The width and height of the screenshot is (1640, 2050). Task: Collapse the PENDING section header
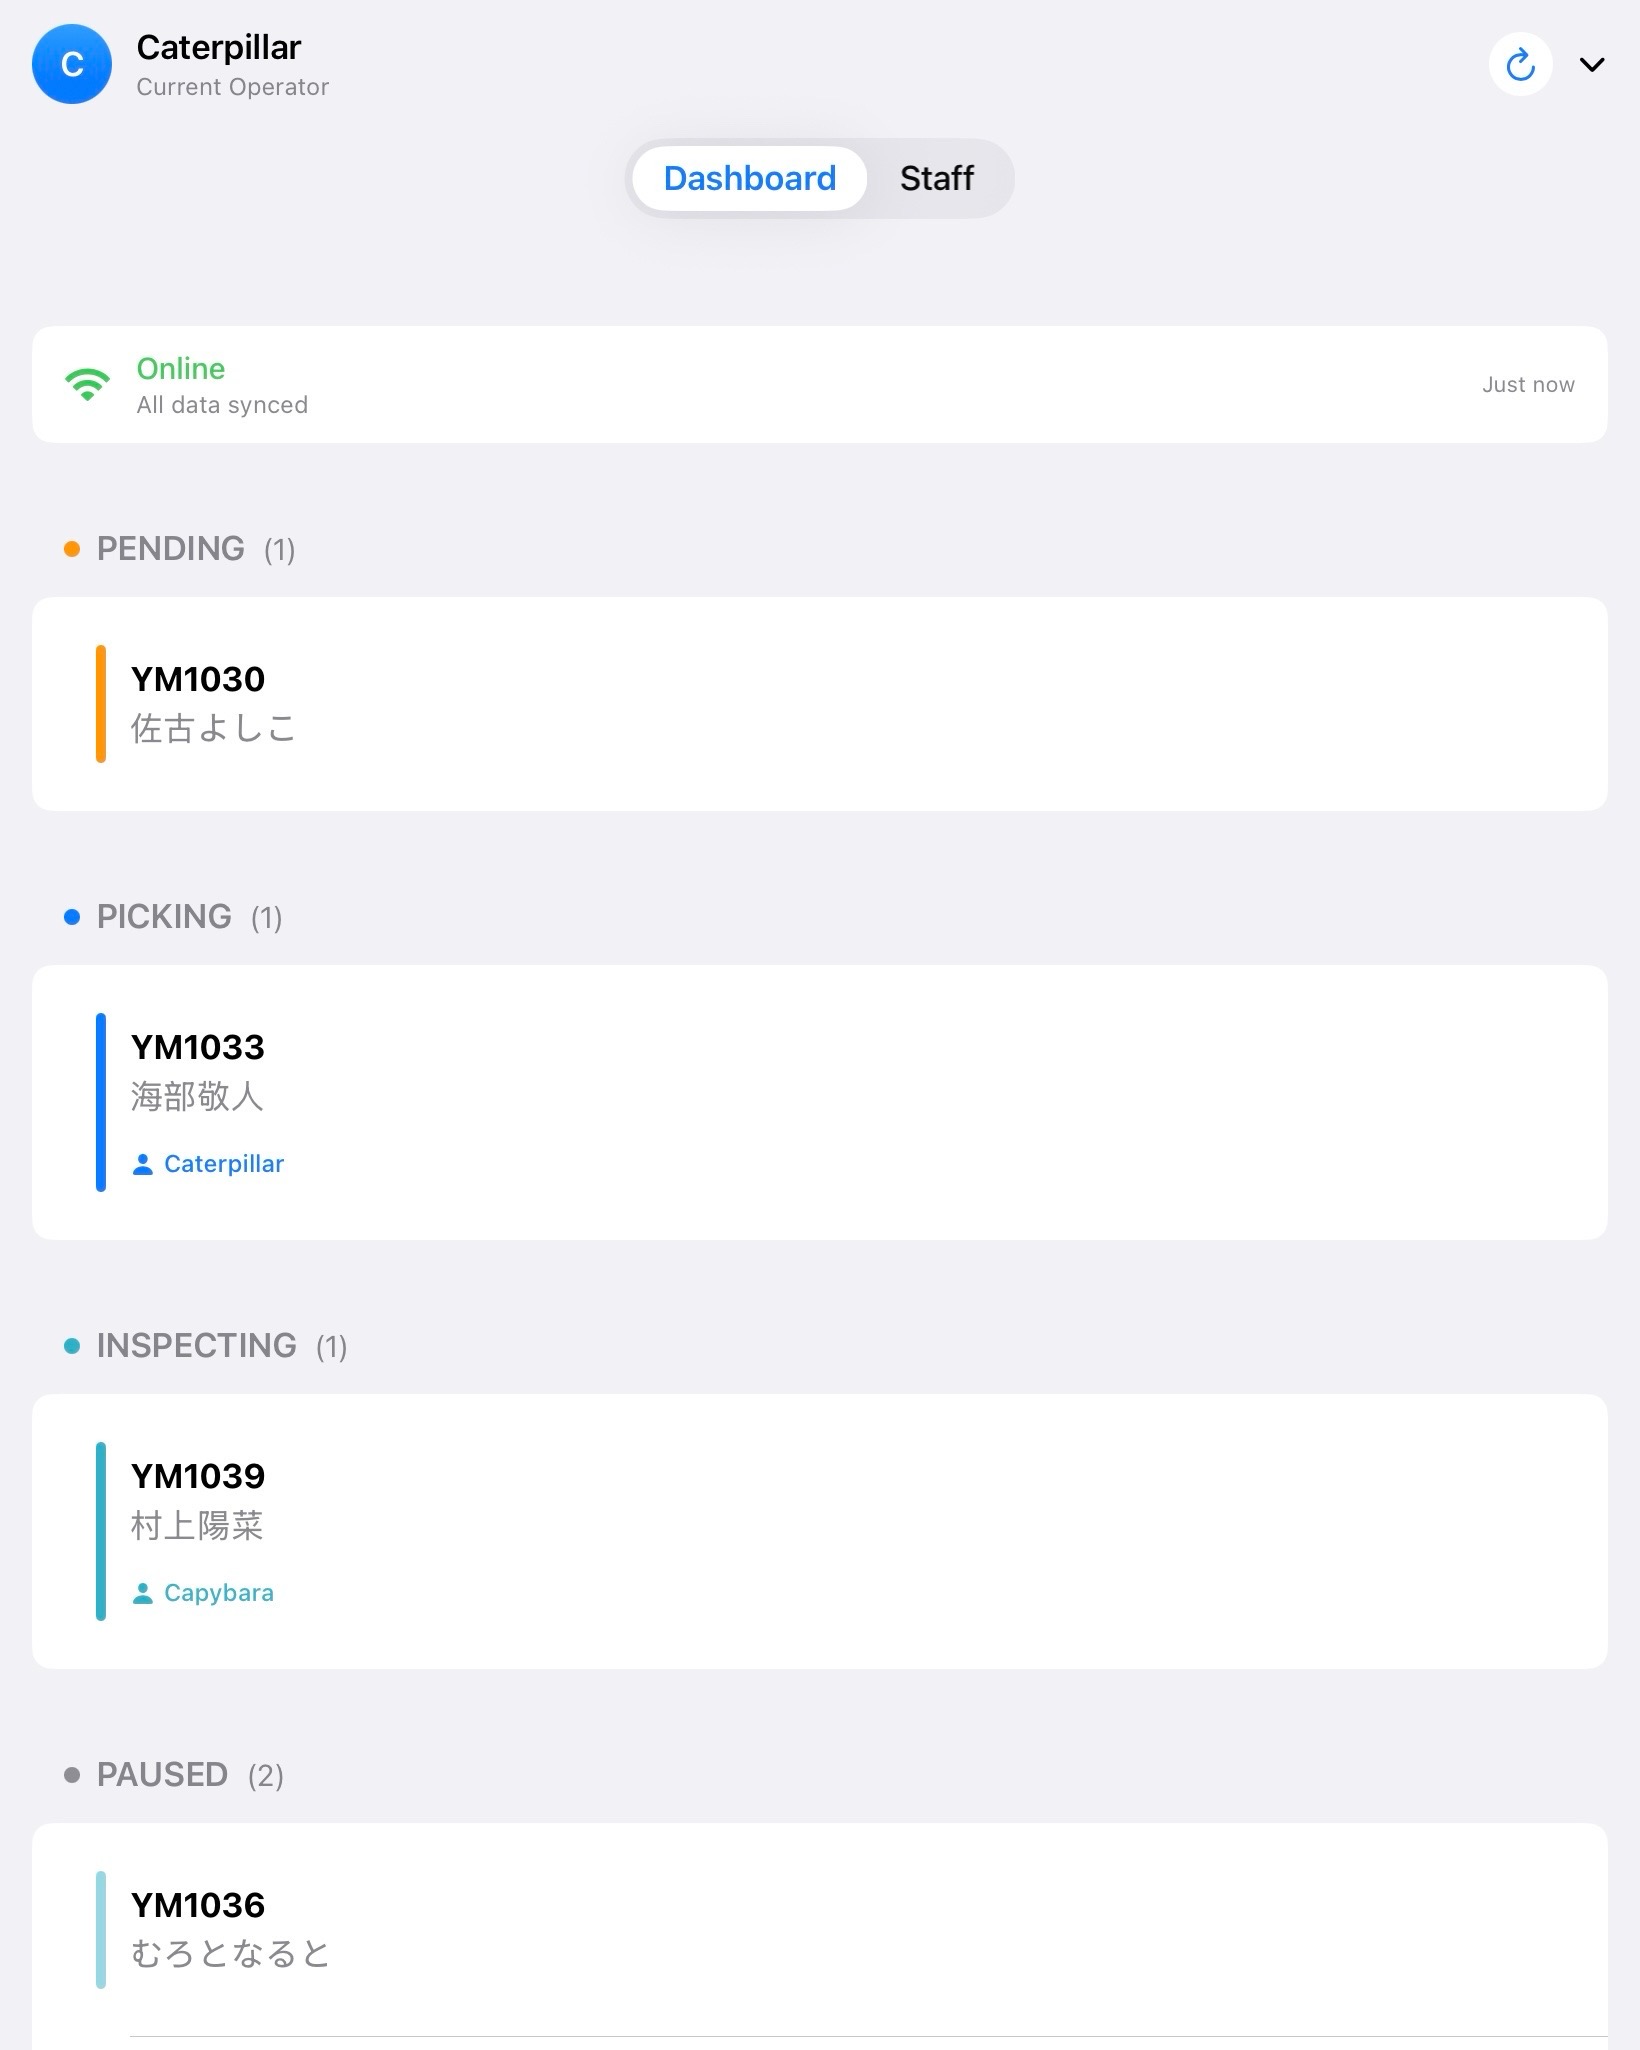[171, 549]
